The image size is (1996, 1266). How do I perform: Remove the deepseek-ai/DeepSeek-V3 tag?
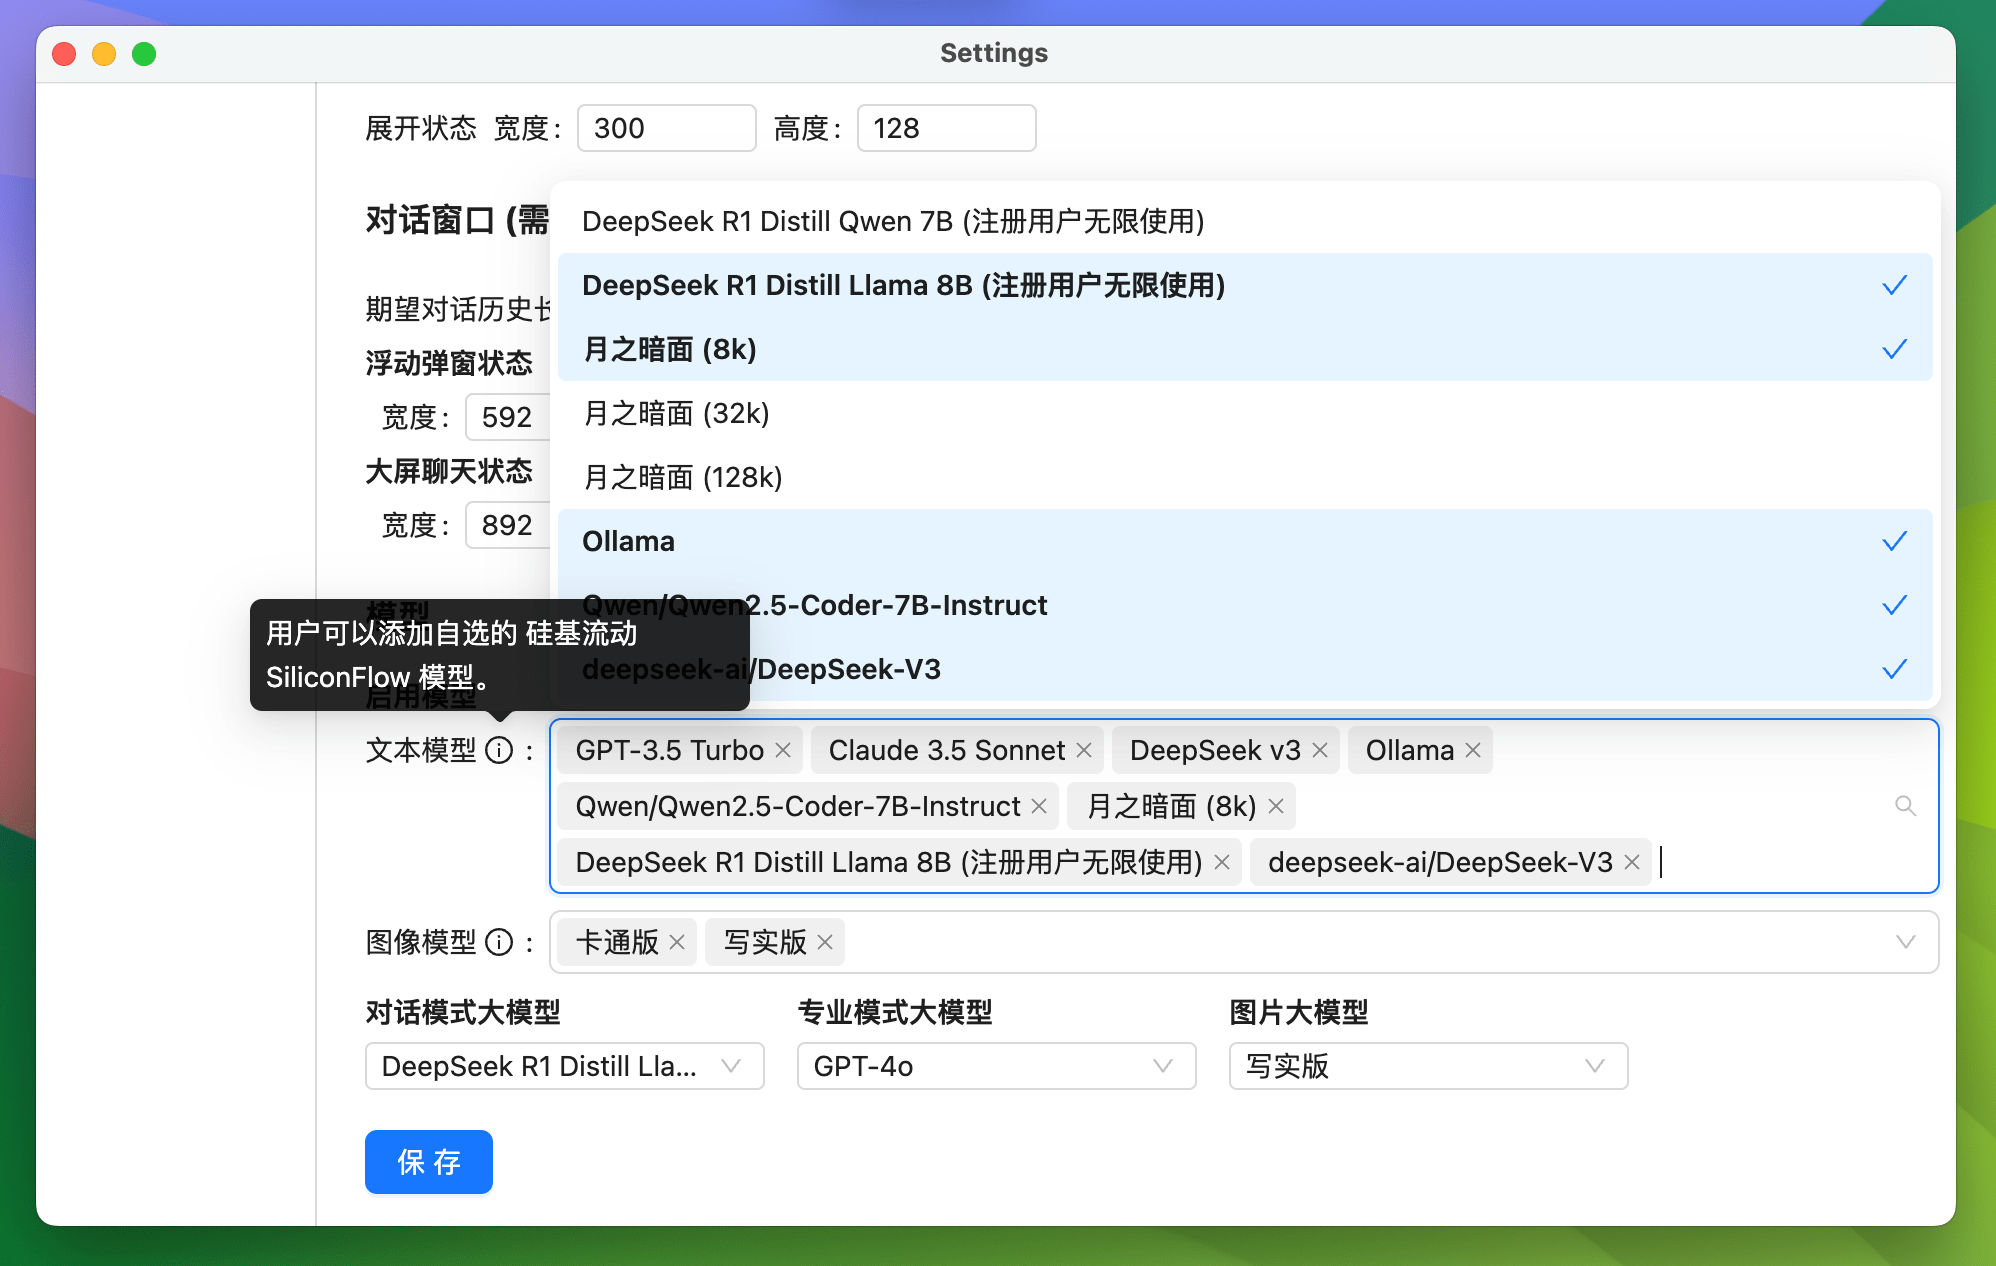pyautogui.click(x=1632, y=862)
